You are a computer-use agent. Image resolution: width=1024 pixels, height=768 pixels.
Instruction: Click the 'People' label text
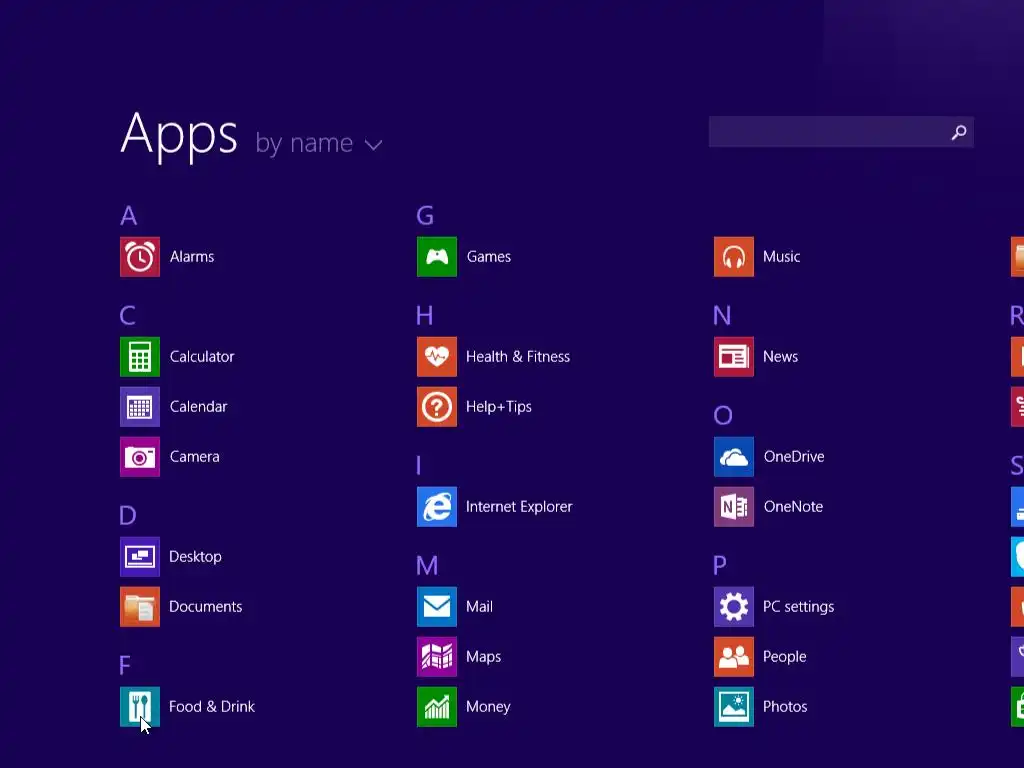coord(785,657)
